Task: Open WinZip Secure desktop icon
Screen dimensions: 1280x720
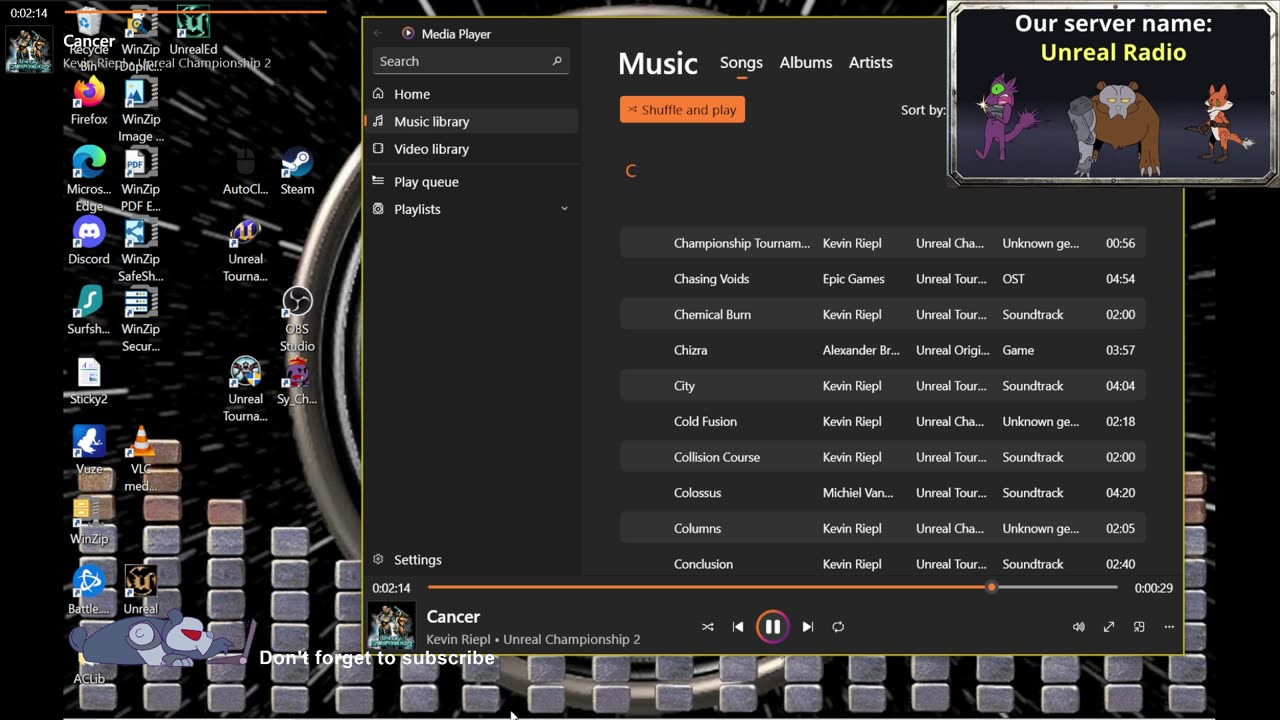Action: (x=141, y=320)
